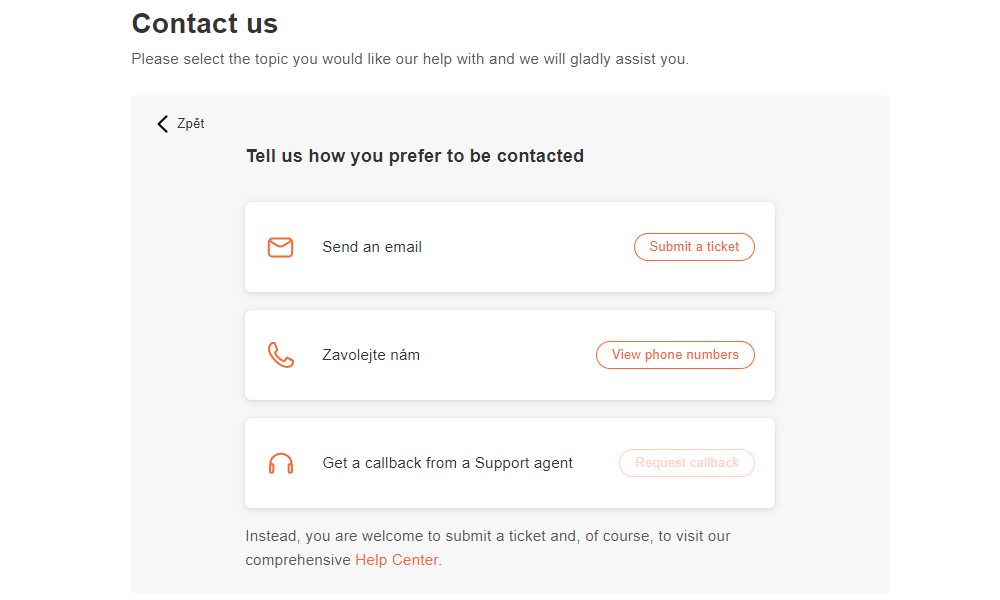Select the Send an email label
Viewport: 1000px width, 600px height.
pyautogui.click(x=372, y=247)
